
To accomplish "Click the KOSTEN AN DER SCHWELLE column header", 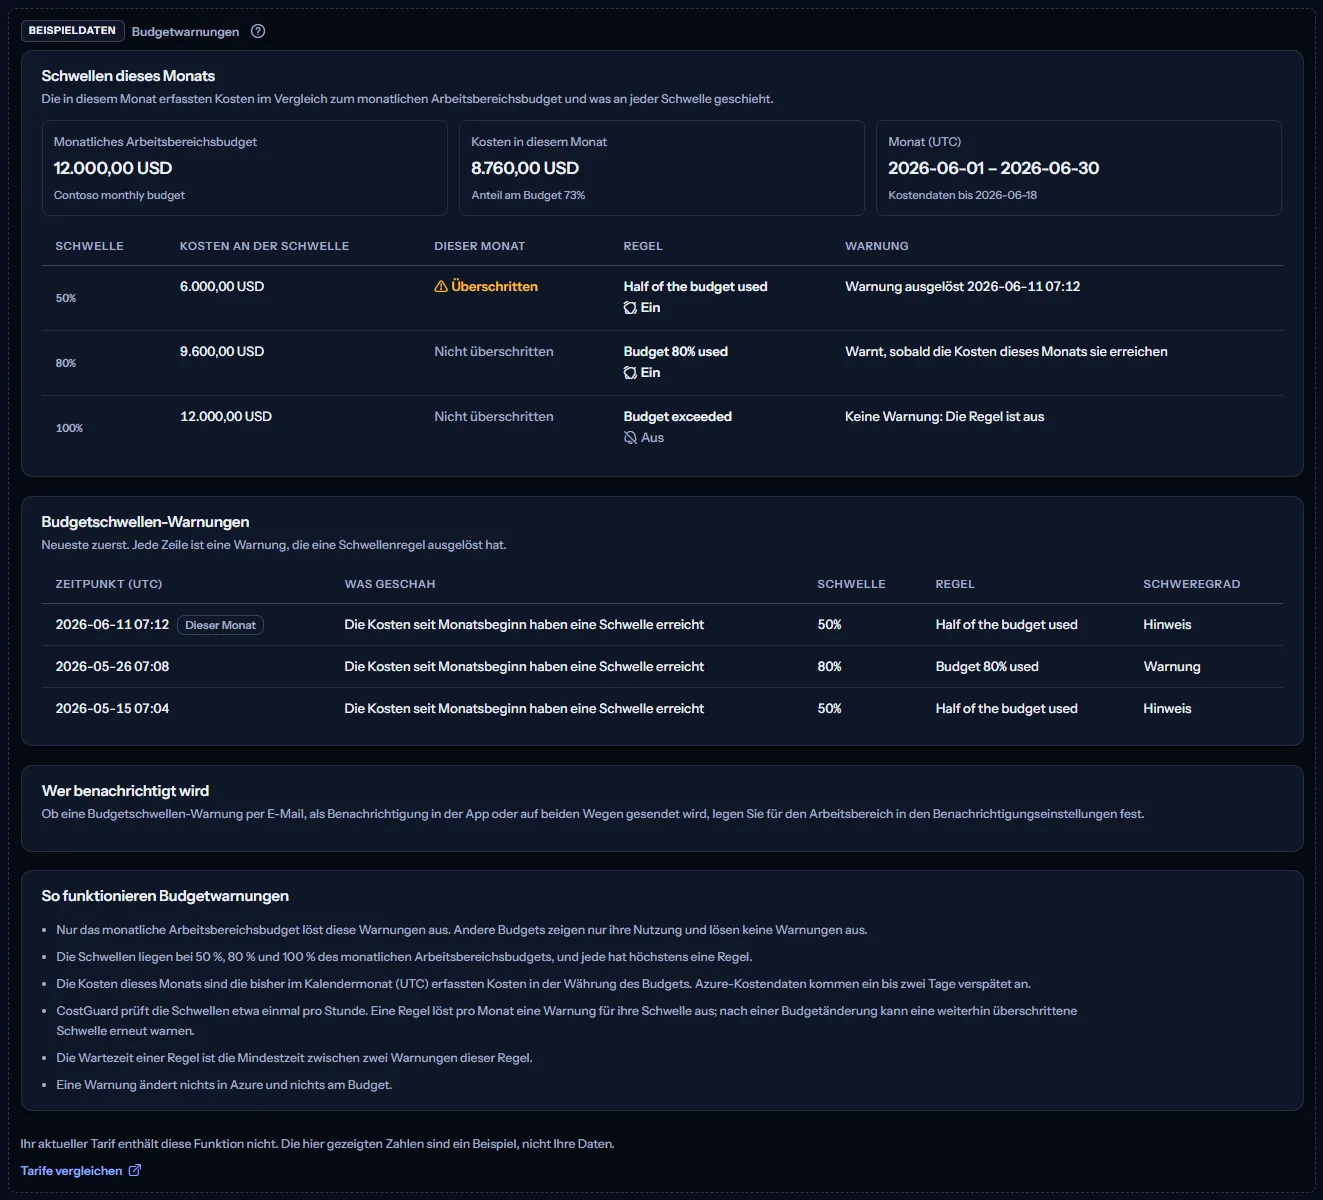I will (264, 246).
